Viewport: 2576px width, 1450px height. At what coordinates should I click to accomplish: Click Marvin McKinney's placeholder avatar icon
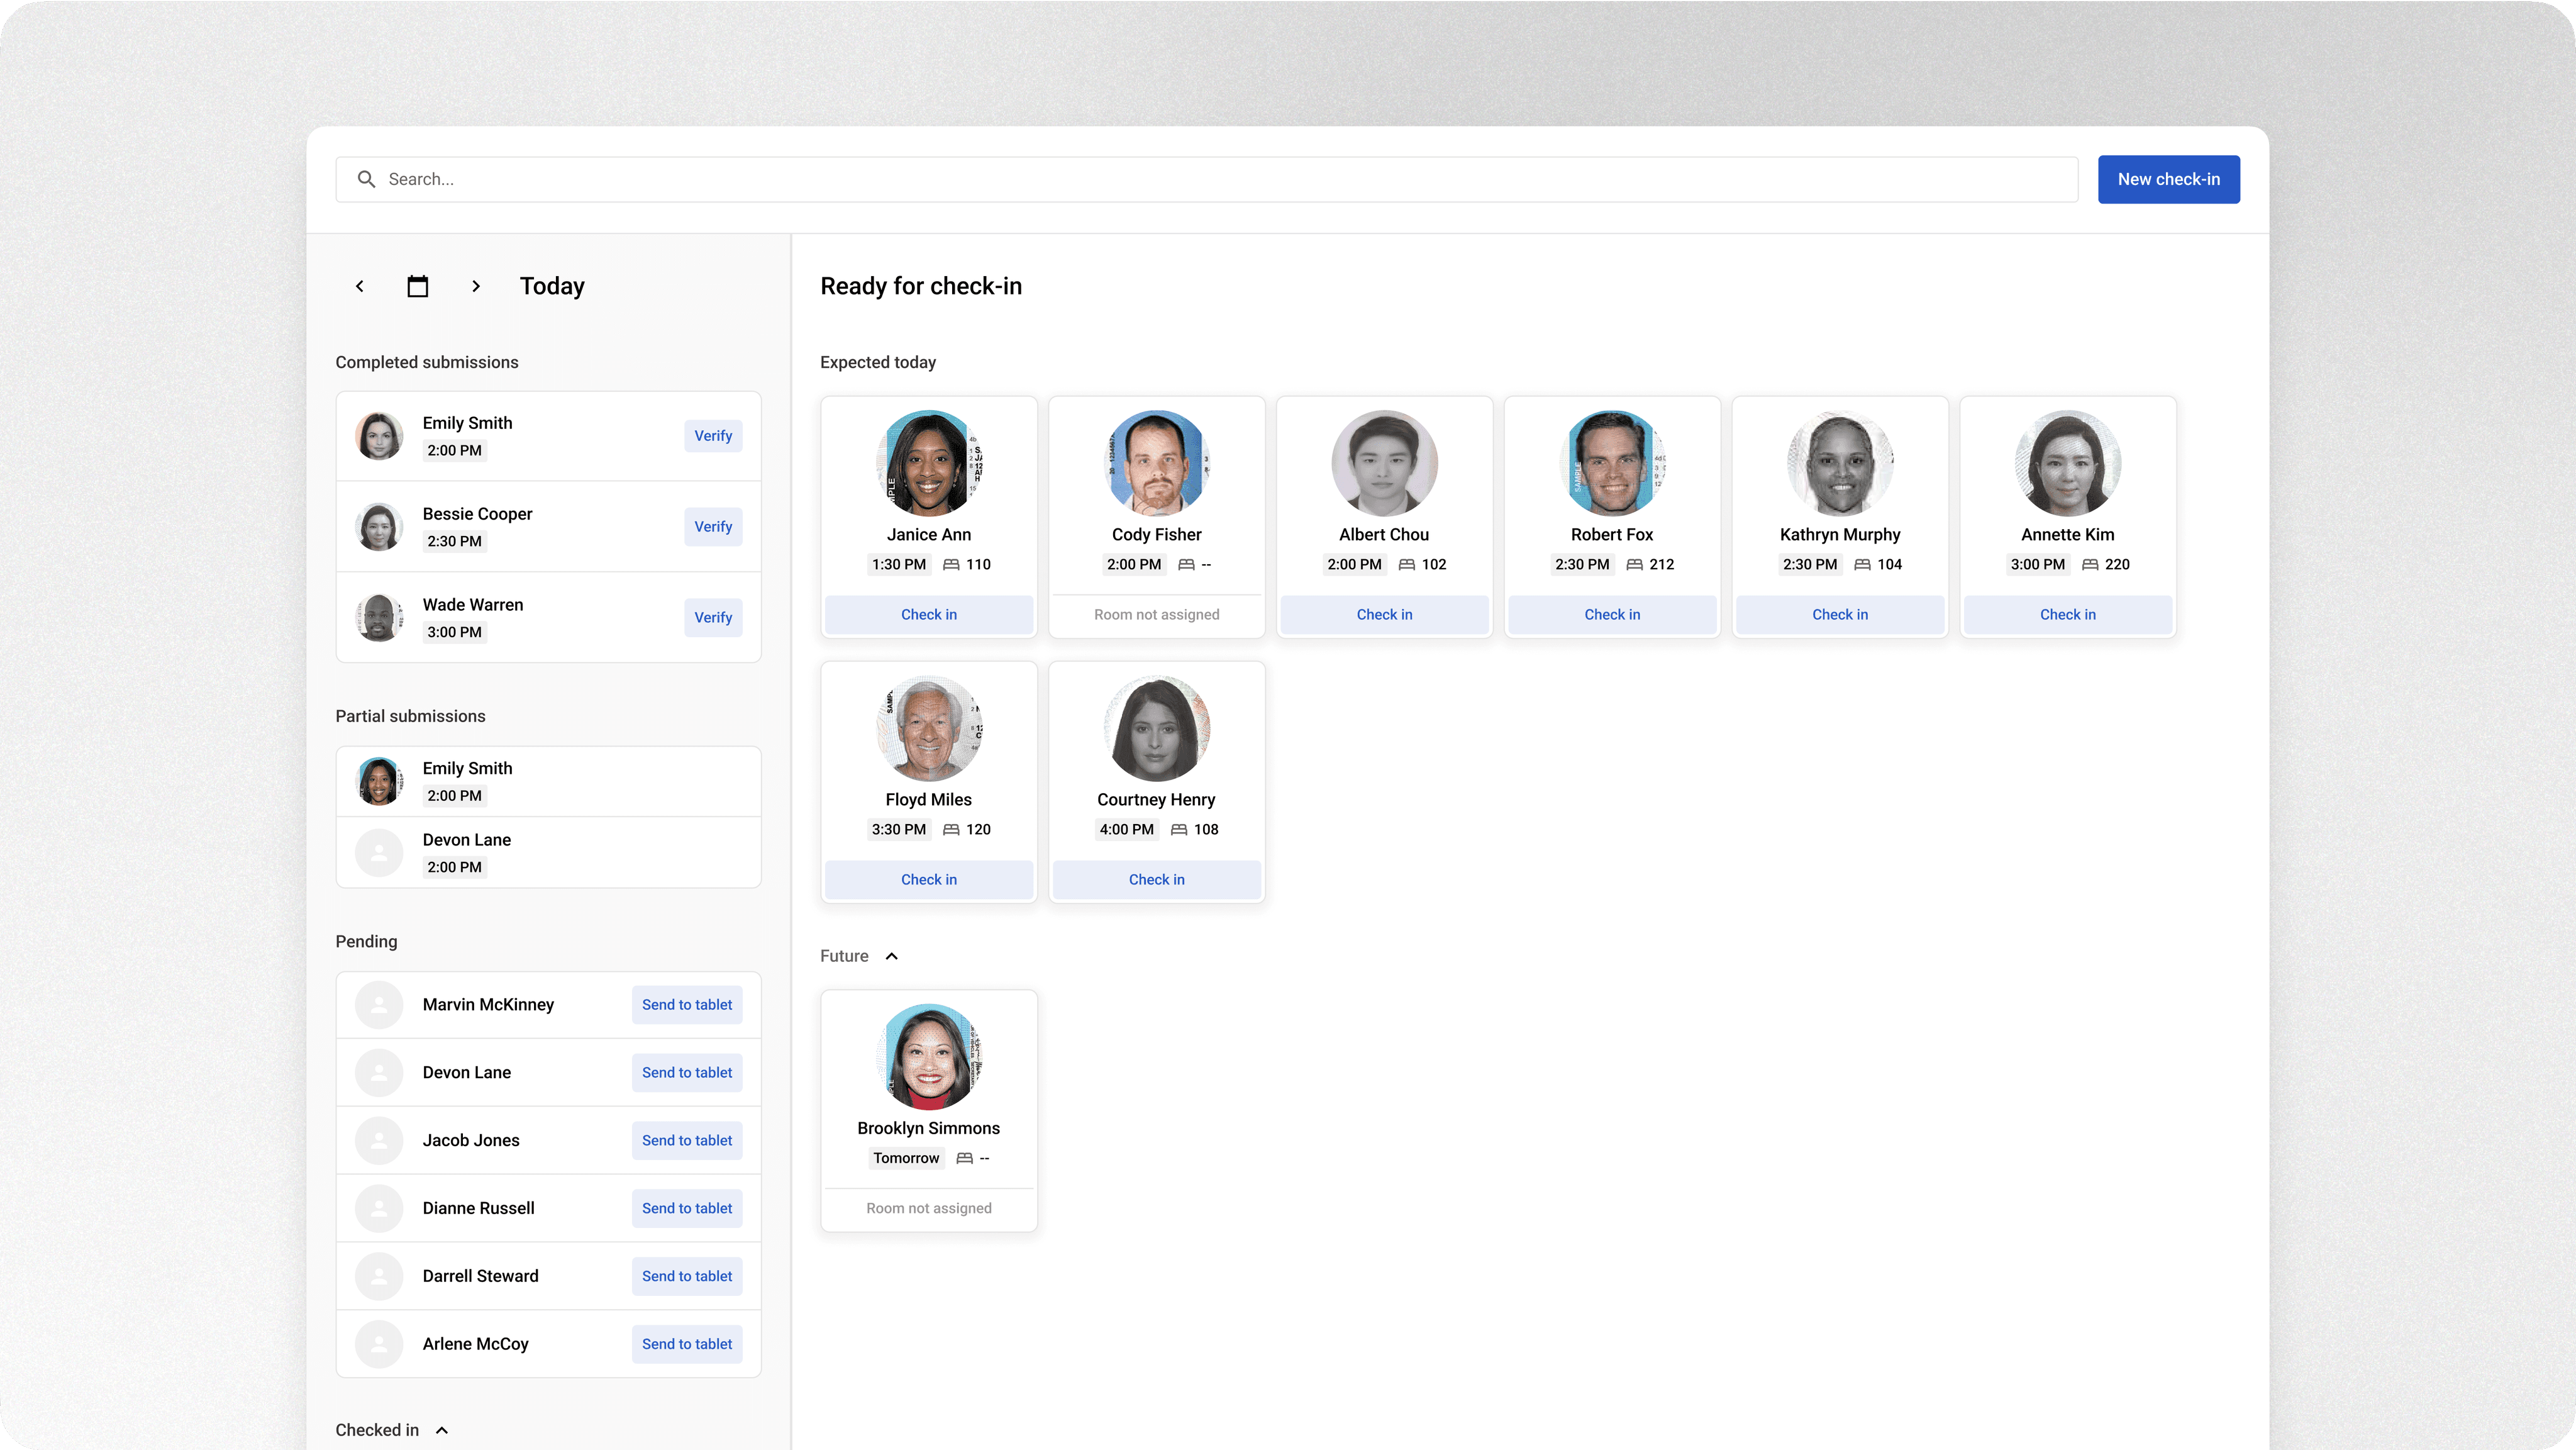(x=379, y=1005)
